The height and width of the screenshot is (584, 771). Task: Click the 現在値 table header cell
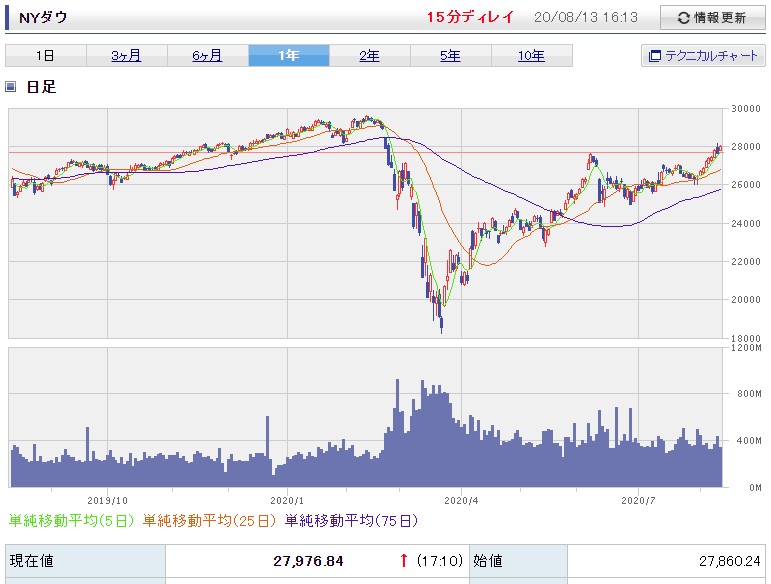(86, 561)
